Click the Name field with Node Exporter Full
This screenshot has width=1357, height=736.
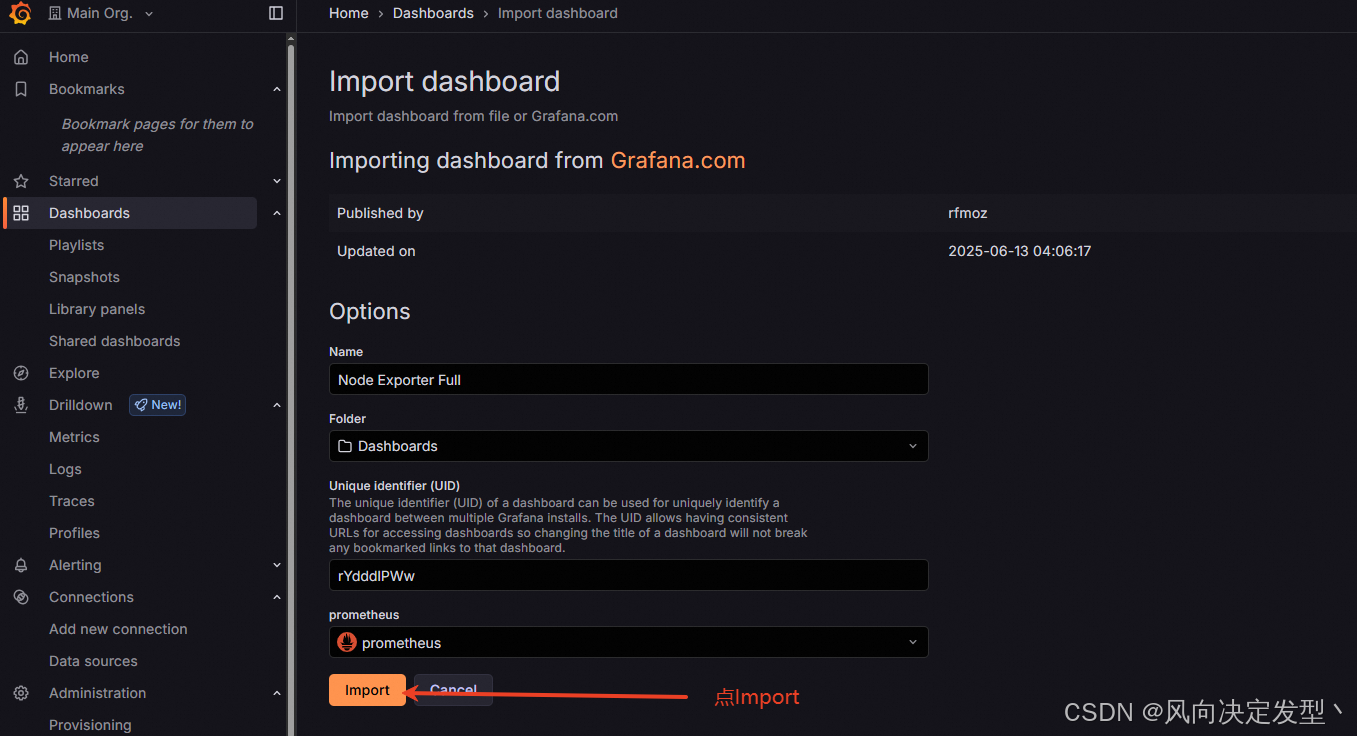[628, 379]
